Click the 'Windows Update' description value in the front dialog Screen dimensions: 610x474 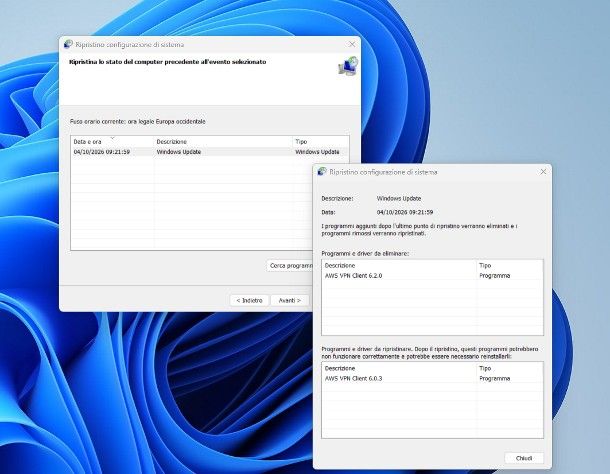pos(399,198)
